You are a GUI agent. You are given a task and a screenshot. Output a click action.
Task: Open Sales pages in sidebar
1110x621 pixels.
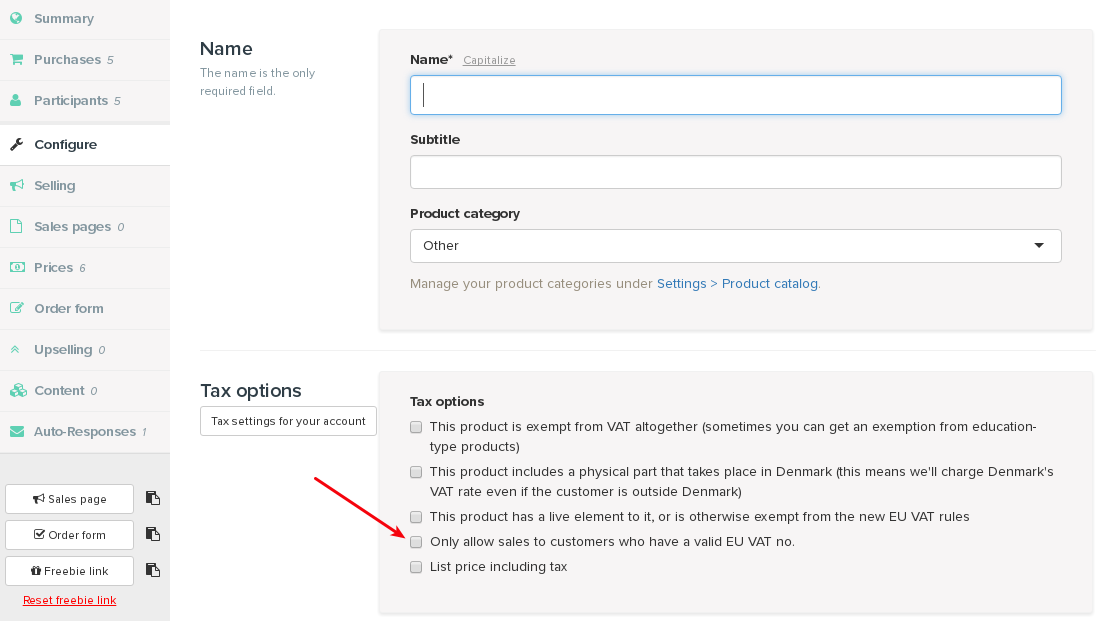pos(85,227)
